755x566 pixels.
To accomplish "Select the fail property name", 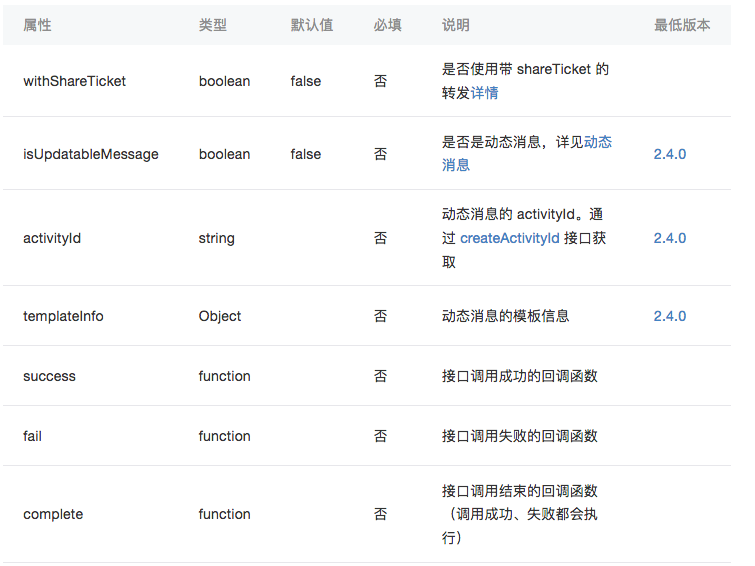I will tap(32, 436).
